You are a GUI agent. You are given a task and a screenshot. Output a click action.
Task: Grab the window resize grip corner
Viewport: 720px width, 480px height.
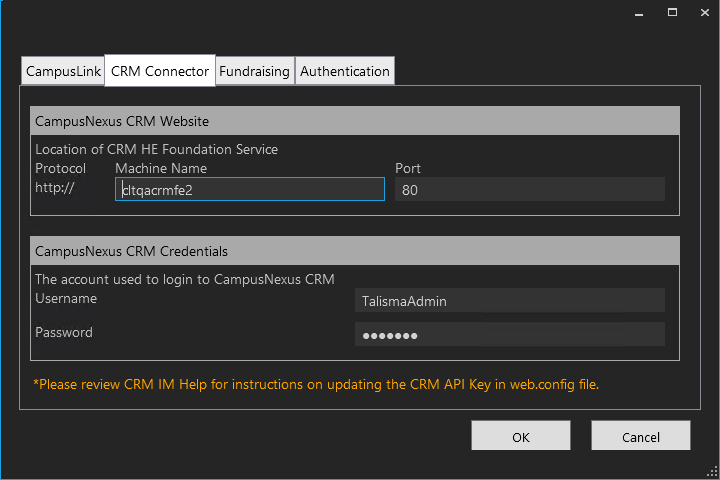pos(712,472)
